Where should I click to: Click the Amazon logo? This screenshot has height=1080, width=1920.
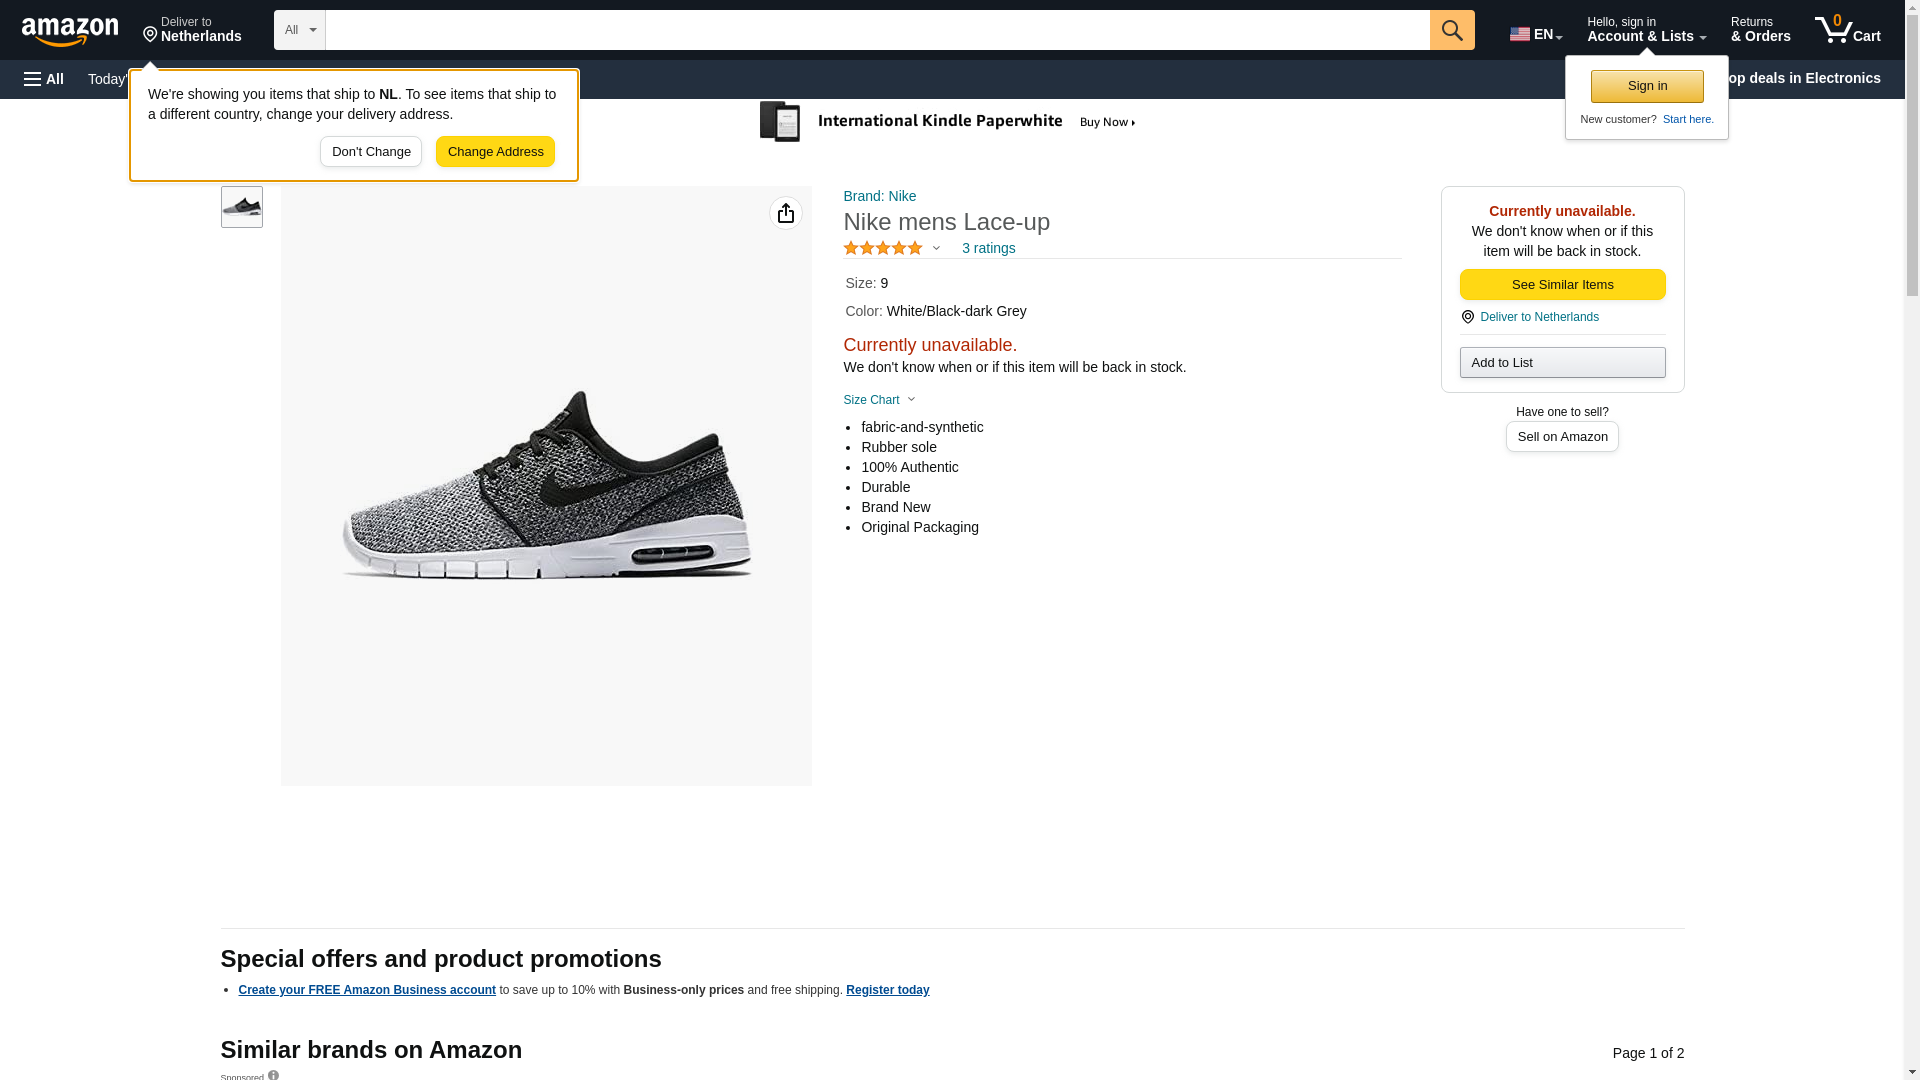tap(70, 31)
